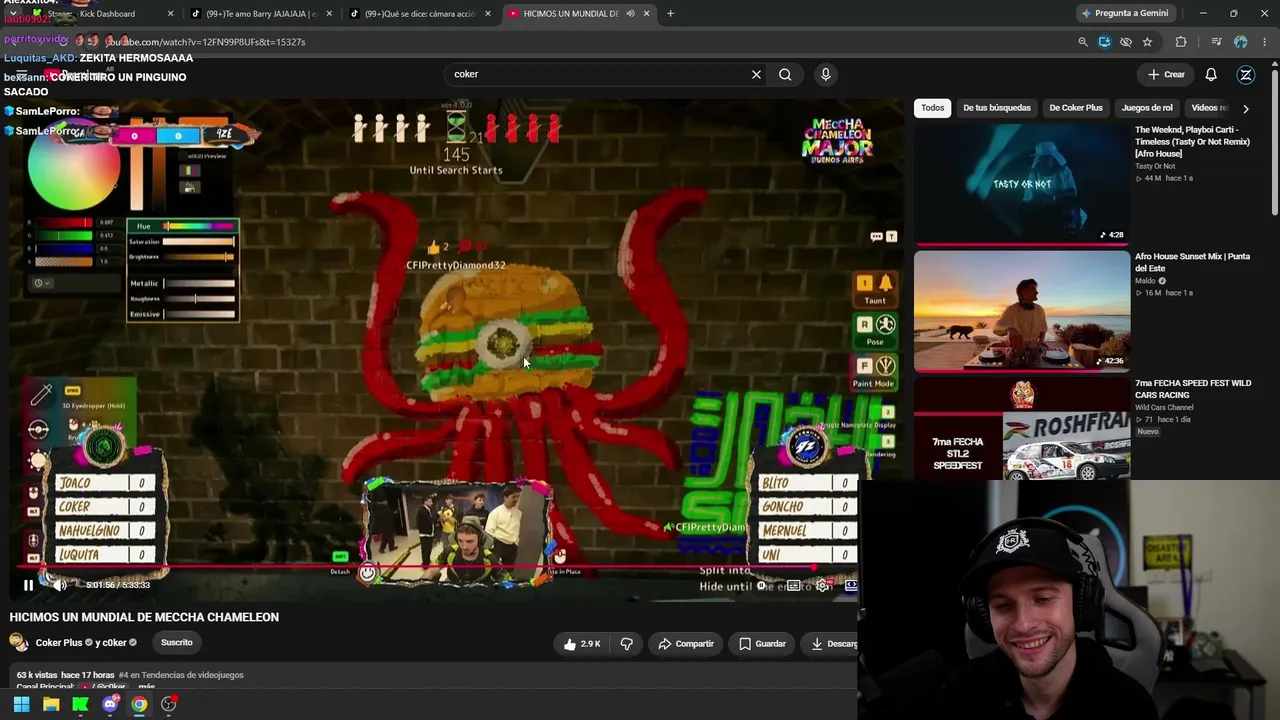Open the Chrome profile avatar
Image resolution: width=1280 pixels, height=720 pixels.
tap(1241, 42)
